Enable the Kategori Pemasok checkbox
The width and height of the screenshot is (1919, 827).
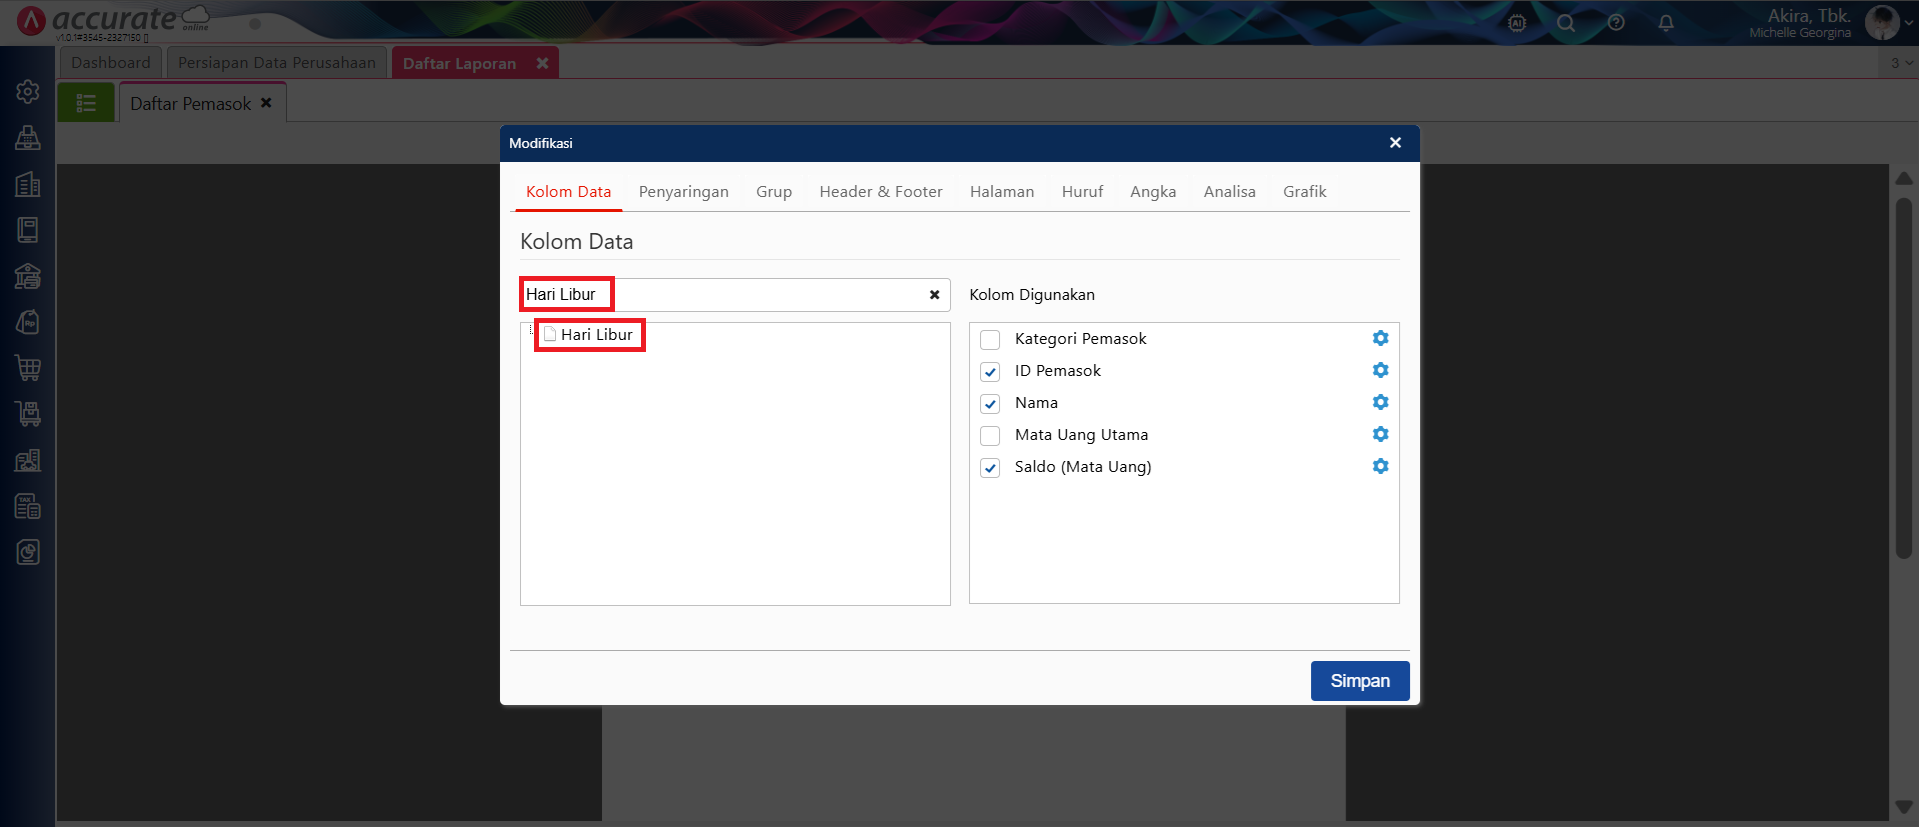click(x=990, y=339)
